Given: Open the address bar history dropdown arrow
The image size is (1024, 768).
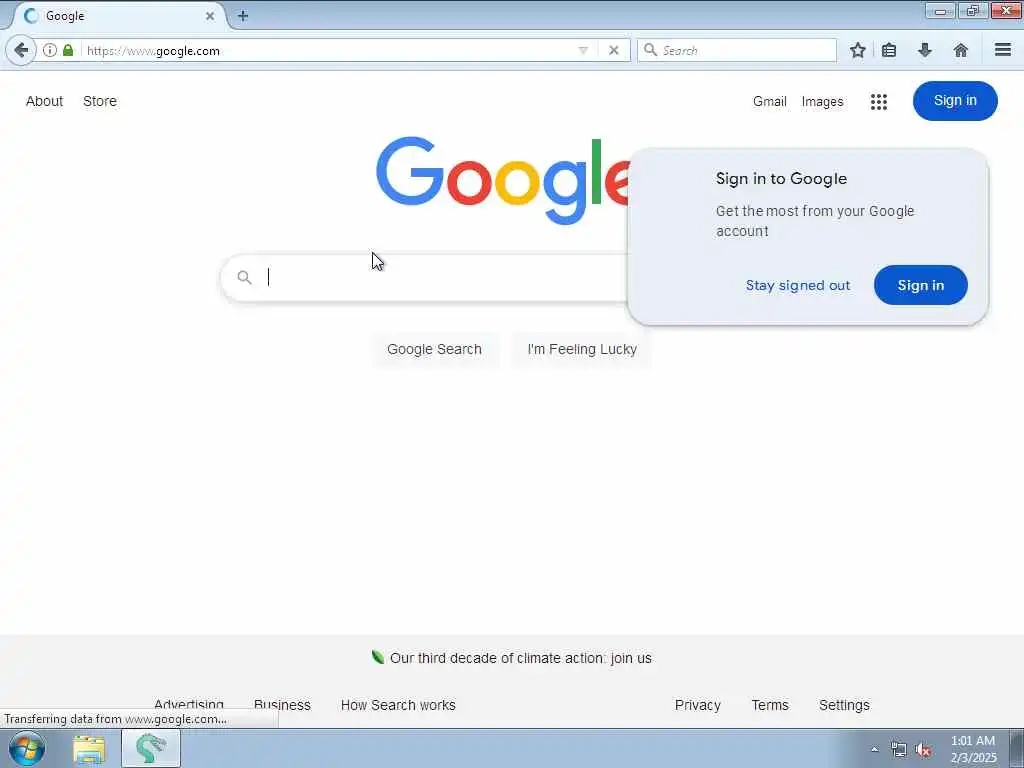Looking at the screenshot, I should [x=583, y=50].
